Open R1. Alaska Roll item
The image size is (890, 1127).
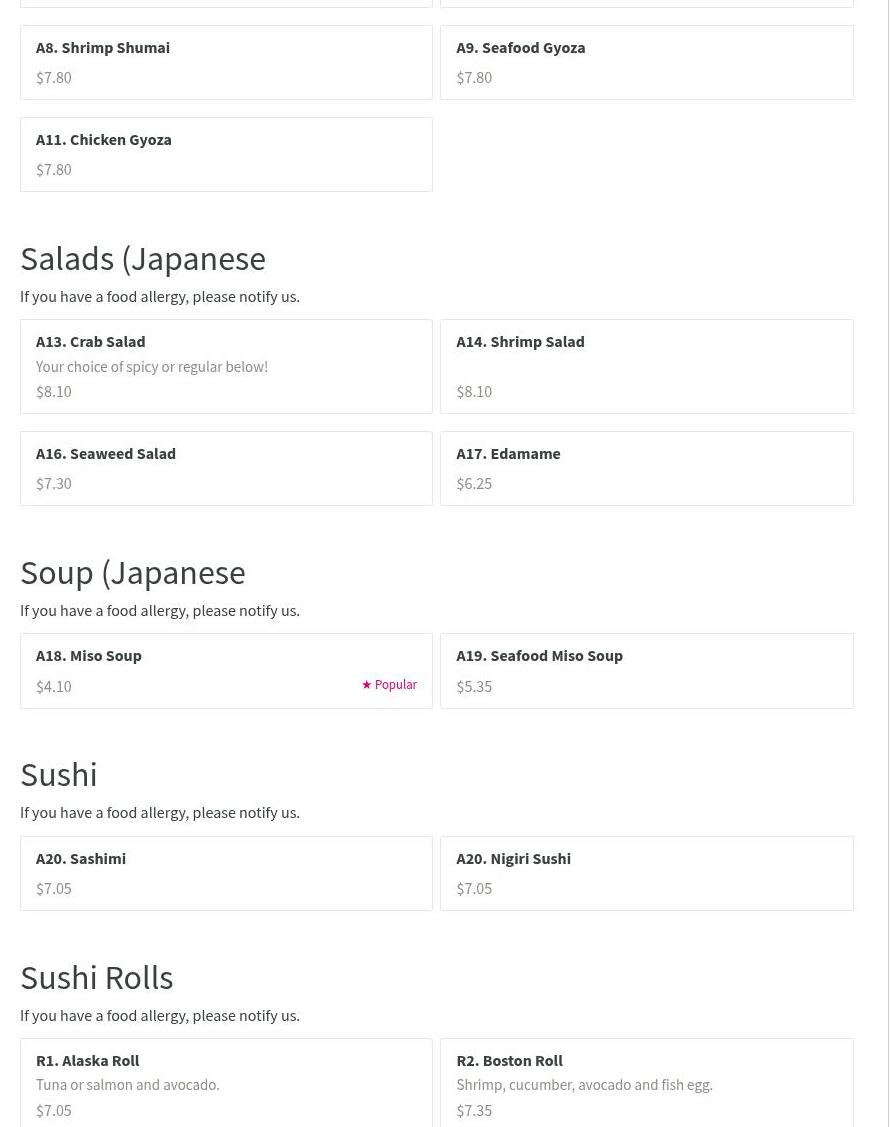click(x=226, y=1084)
